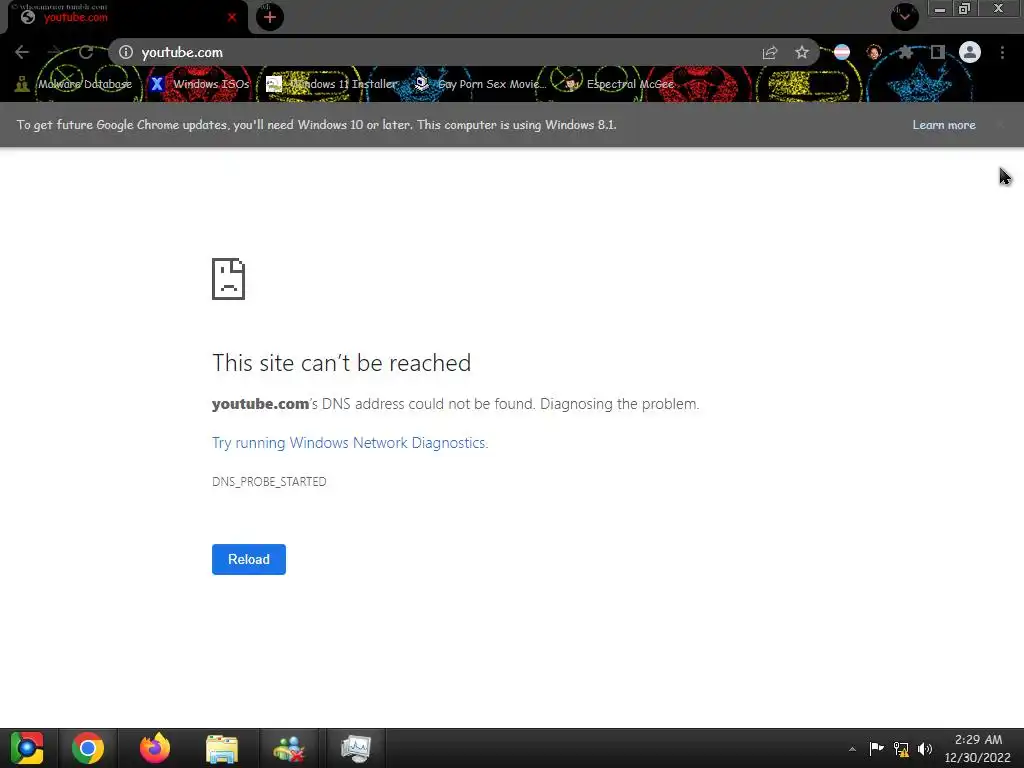The width and height of the screenshot is (1024, 768).
Task: Select the youtube.com tab
Action: (127, 17)
